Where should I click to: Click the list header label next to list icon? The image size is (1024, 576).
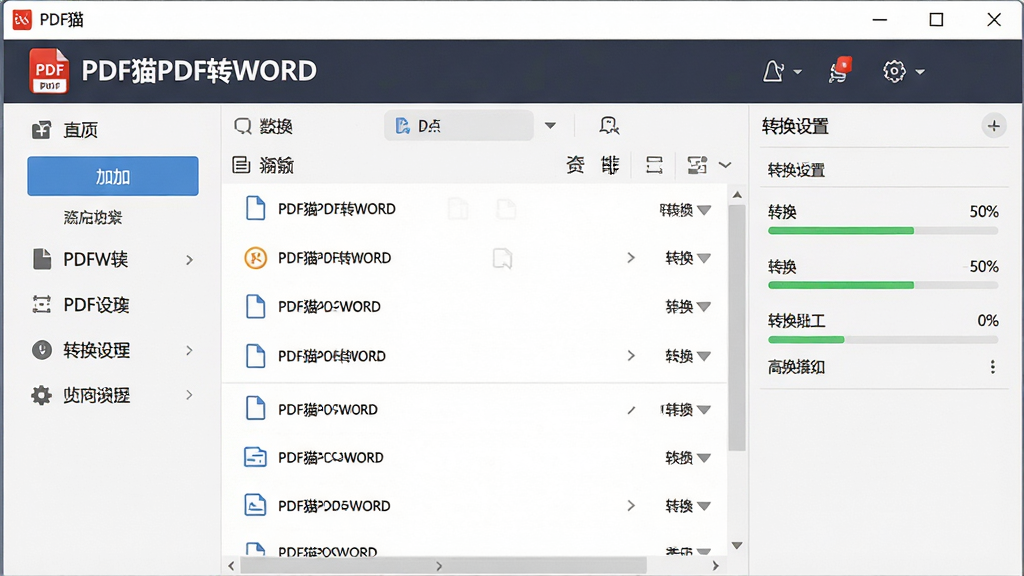click(x=276, y=165)
